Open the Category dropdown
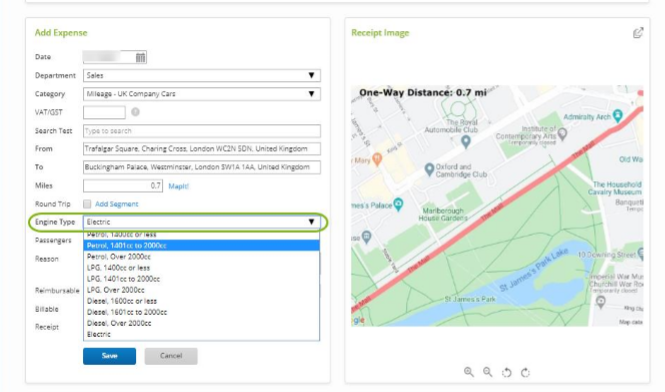665x392 pixels. click(202, 94)
